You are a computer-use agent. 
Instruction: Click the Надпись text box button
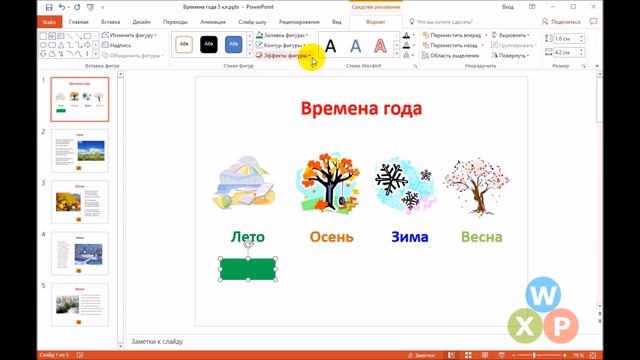pyautogui.click(x=117, y=45)
